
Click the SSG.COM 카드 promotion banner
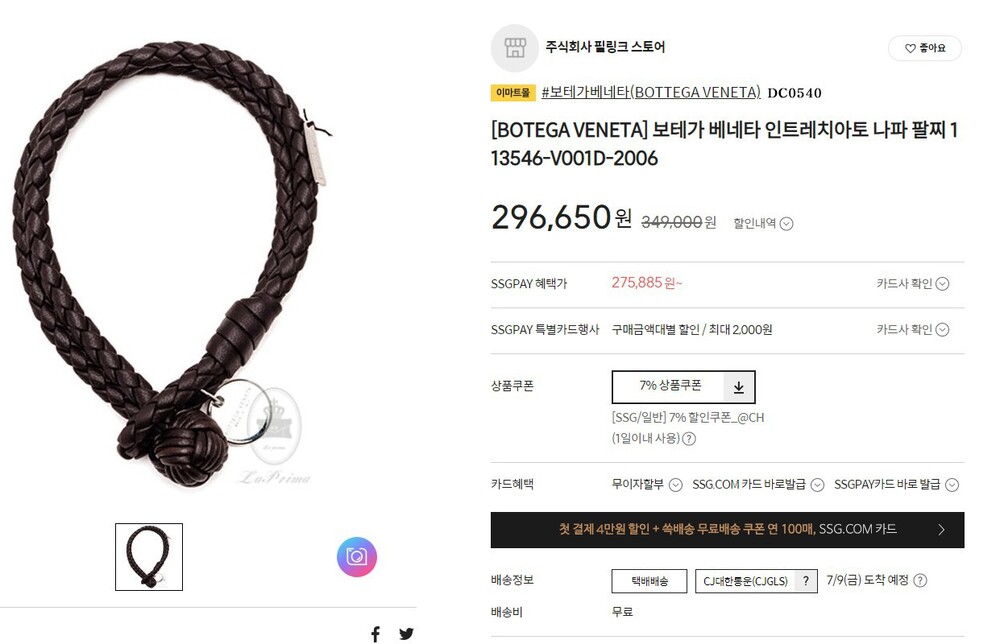(x=727, y=529)
